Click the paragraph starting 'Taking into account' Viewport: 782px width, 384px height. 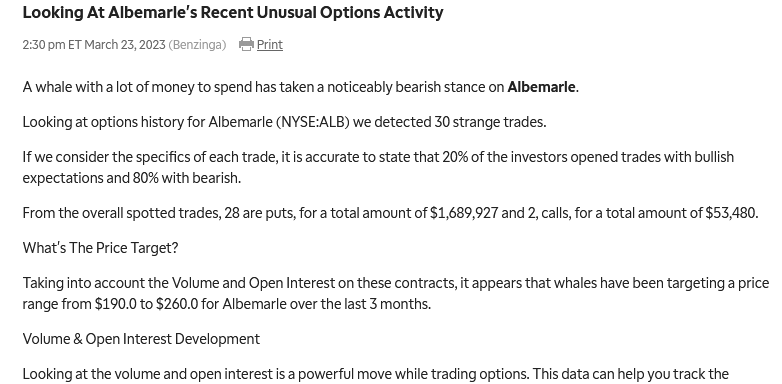(396, 293)
